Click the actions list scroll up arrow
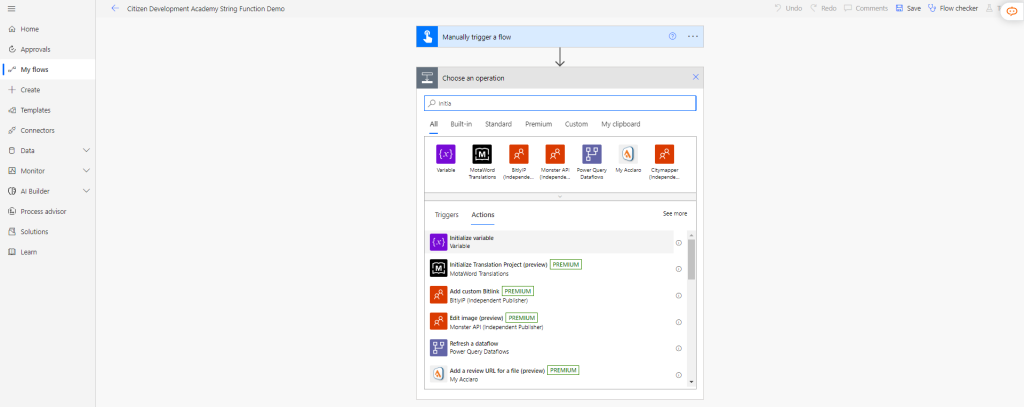Screen dimensions: 1024x407 [692, 235]
